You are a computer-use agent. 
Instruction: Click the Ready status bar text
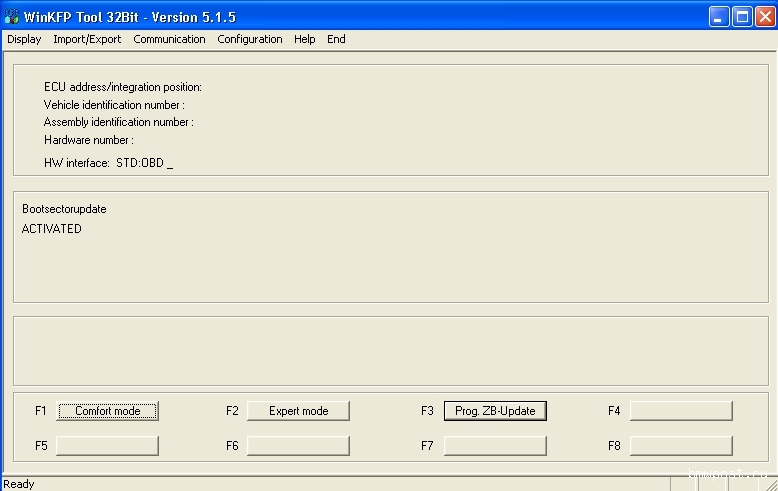19,484
